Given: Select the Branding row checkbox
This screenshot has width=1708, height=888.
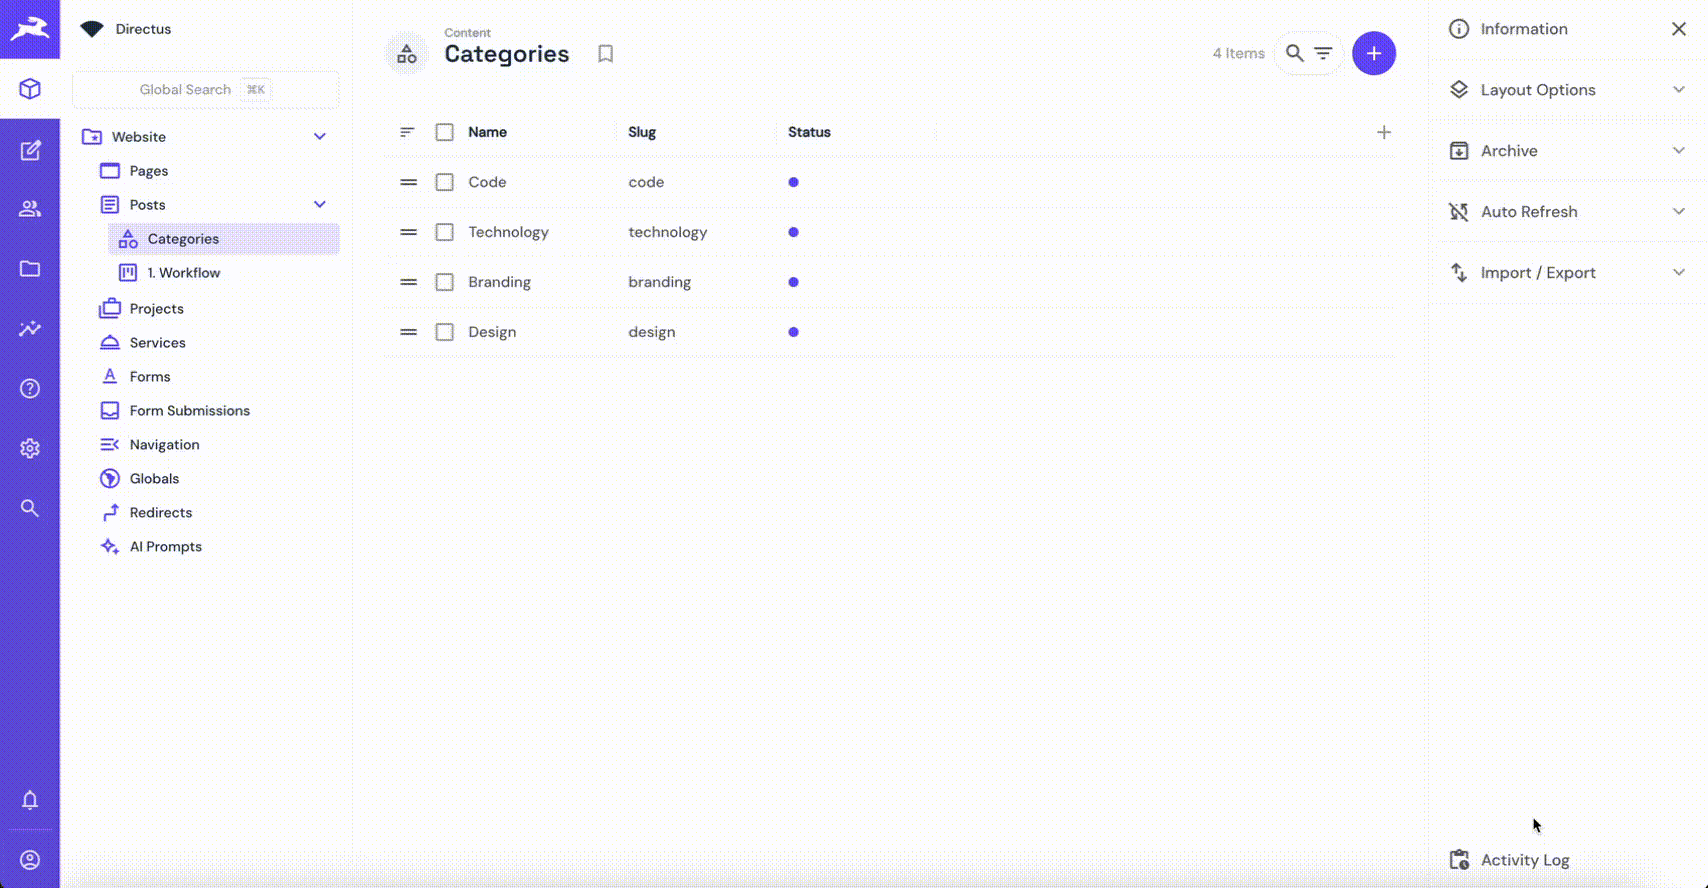Looking at the screenshot, I should pyautogui.click(x=445, y=282).
